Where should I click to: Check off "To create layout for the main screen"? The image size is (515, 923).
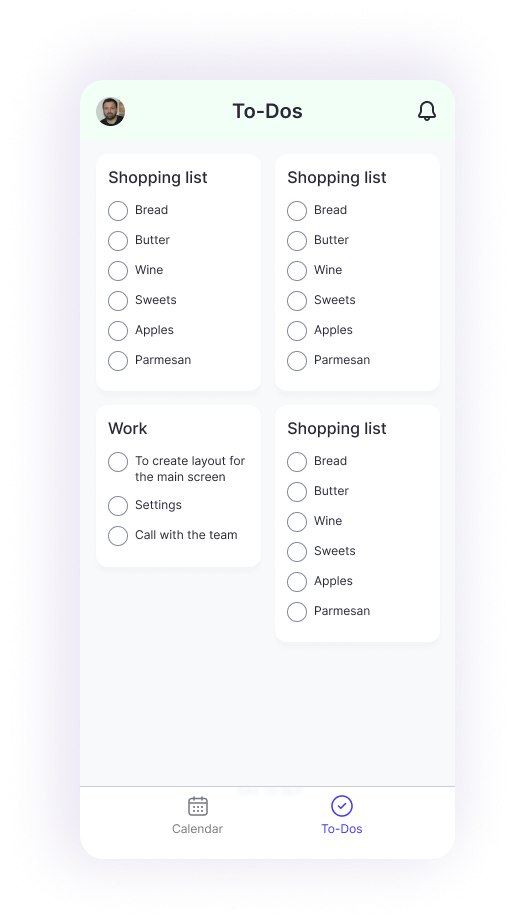pos(118,462)
